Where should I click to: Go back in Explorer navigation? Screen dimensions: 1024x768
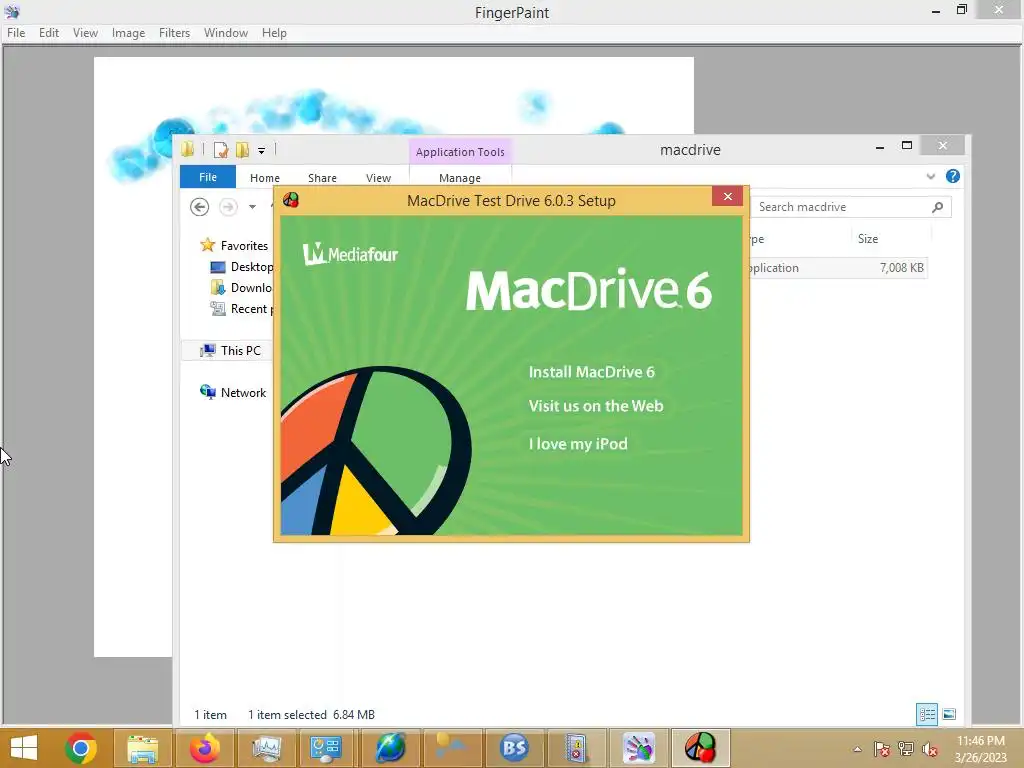(x=199, y=207)
